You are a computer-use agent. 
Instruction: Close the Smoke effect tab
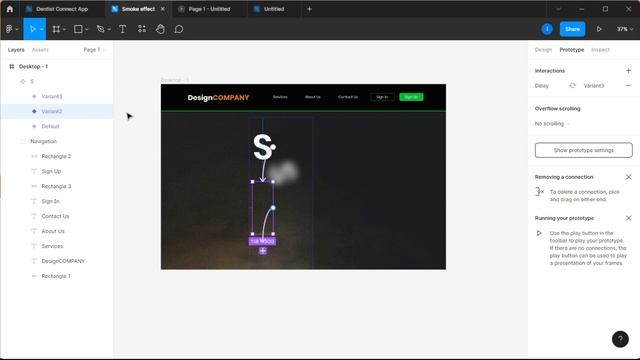pos(163,9)
